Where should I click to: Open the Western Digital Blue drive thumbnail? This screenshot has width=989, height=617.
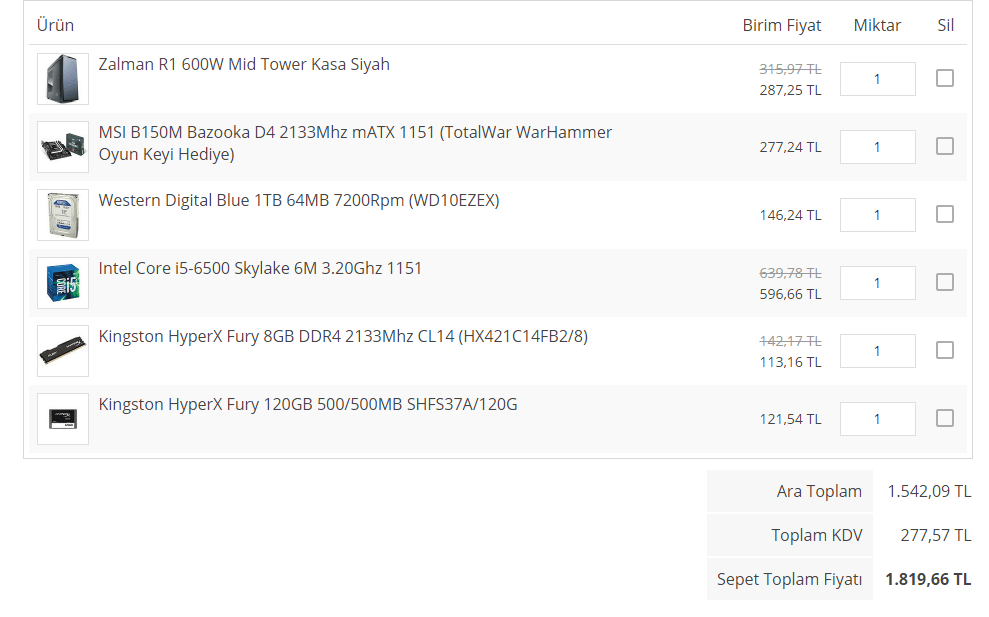(63, 215)
